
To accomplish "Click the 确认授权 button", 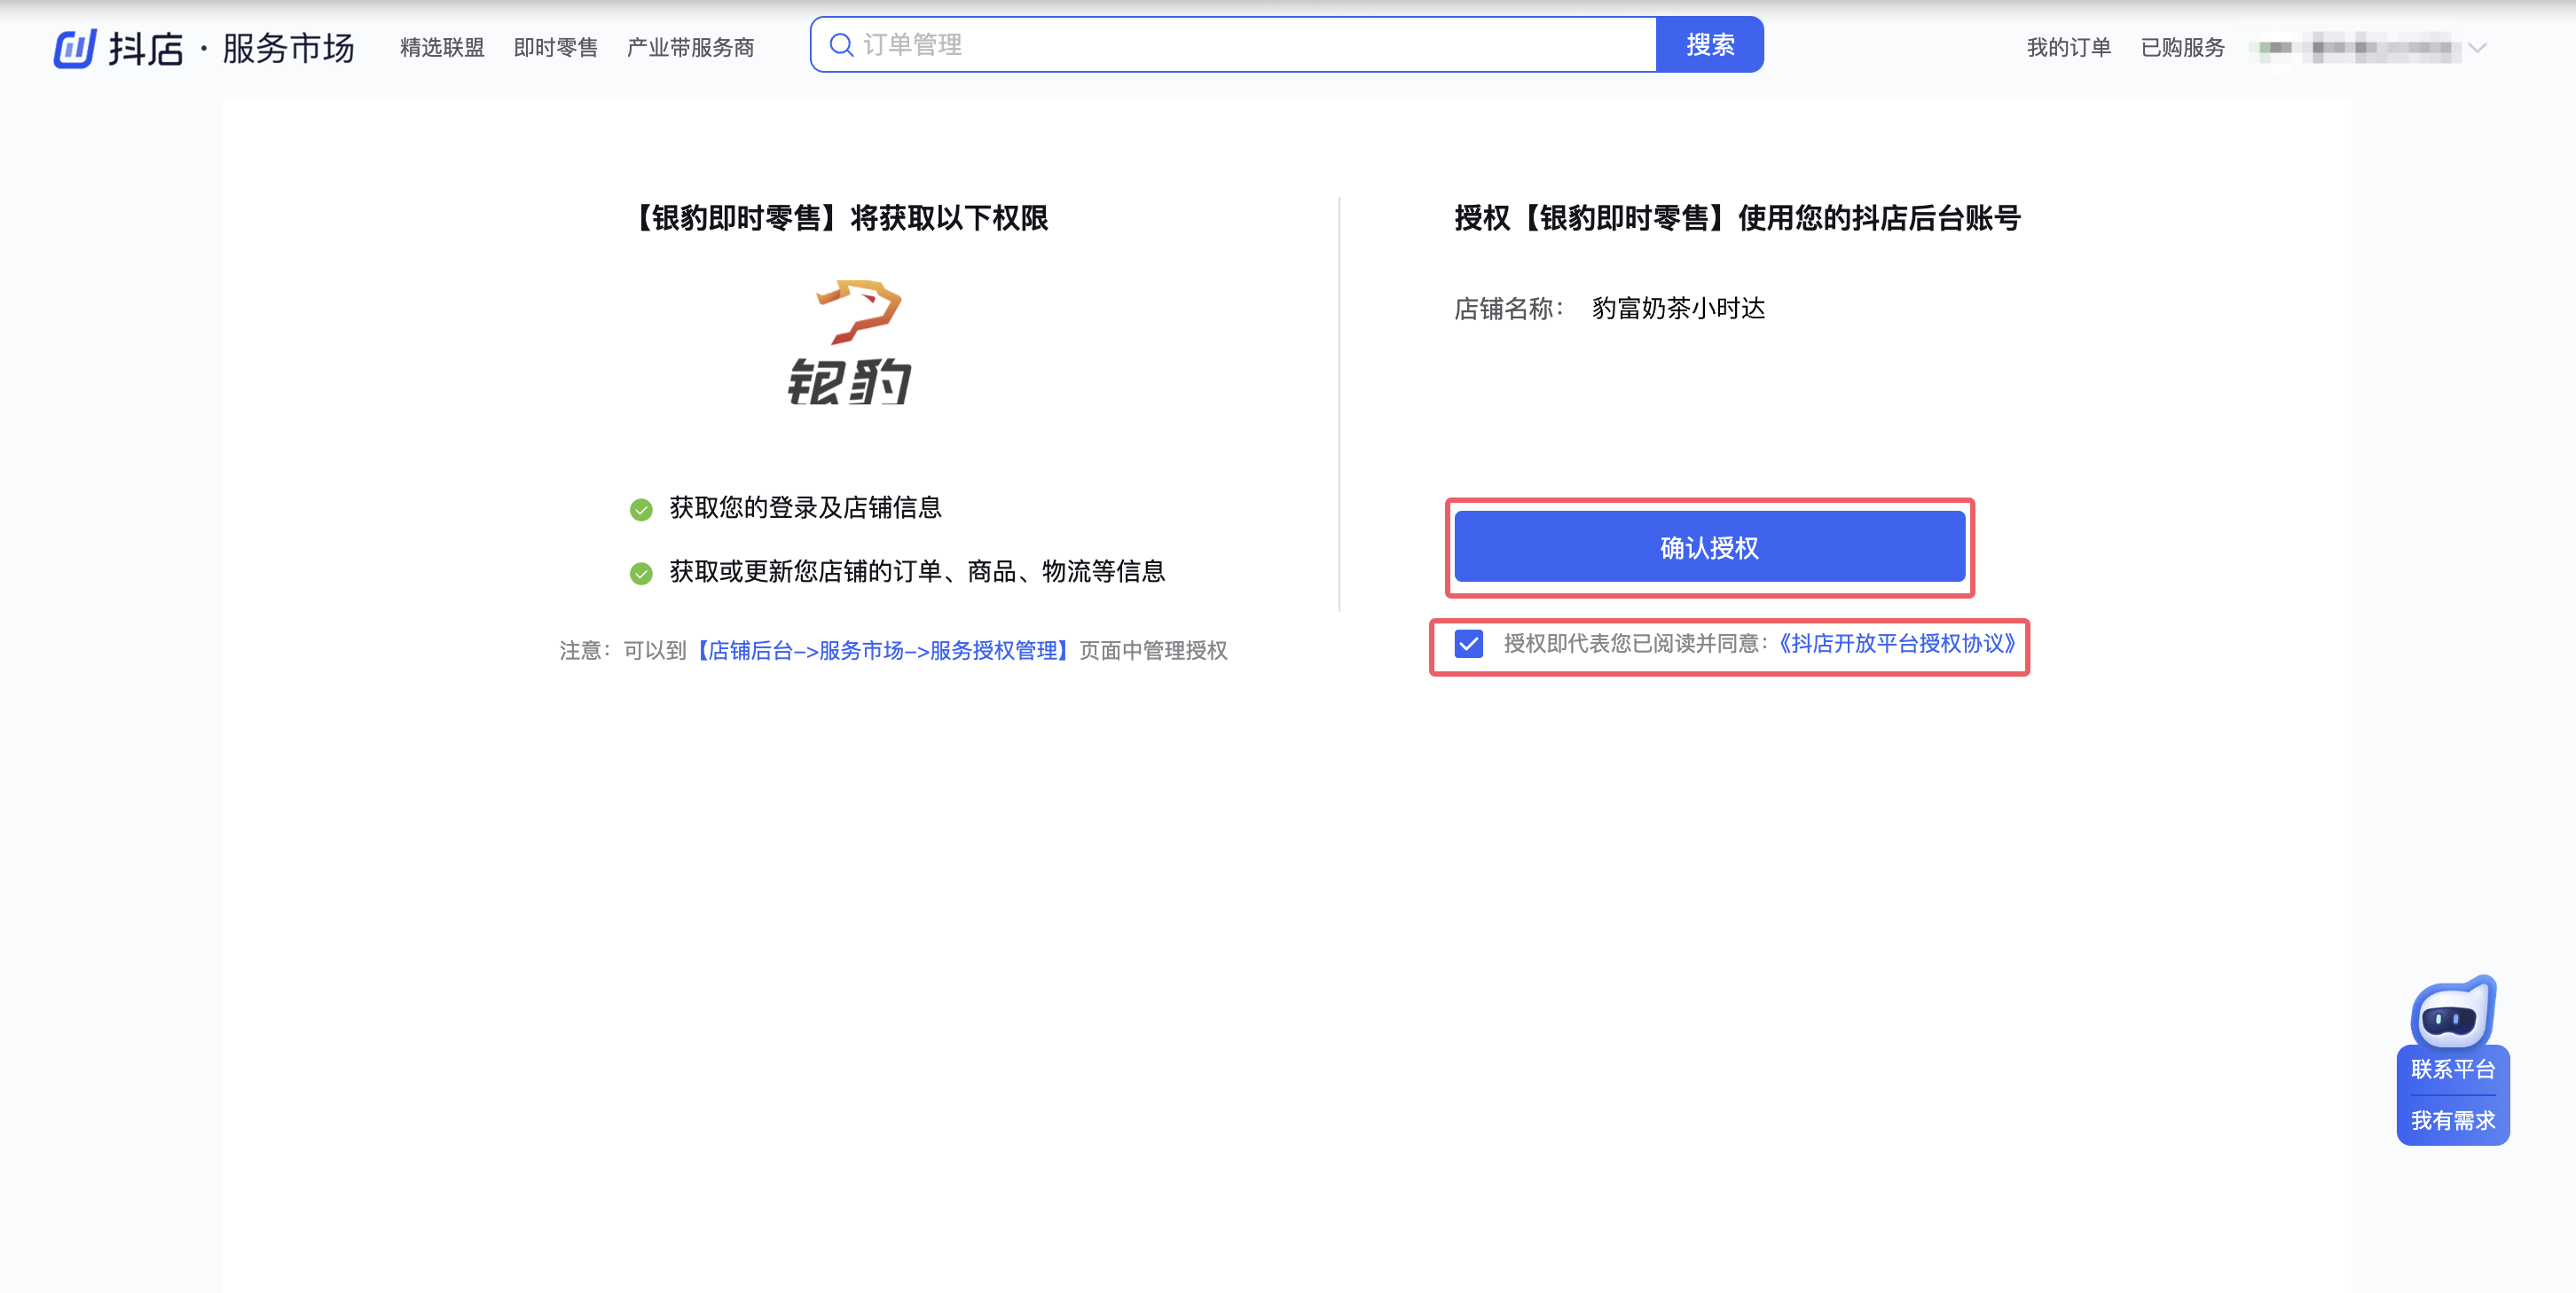I will click(1709, 547).
